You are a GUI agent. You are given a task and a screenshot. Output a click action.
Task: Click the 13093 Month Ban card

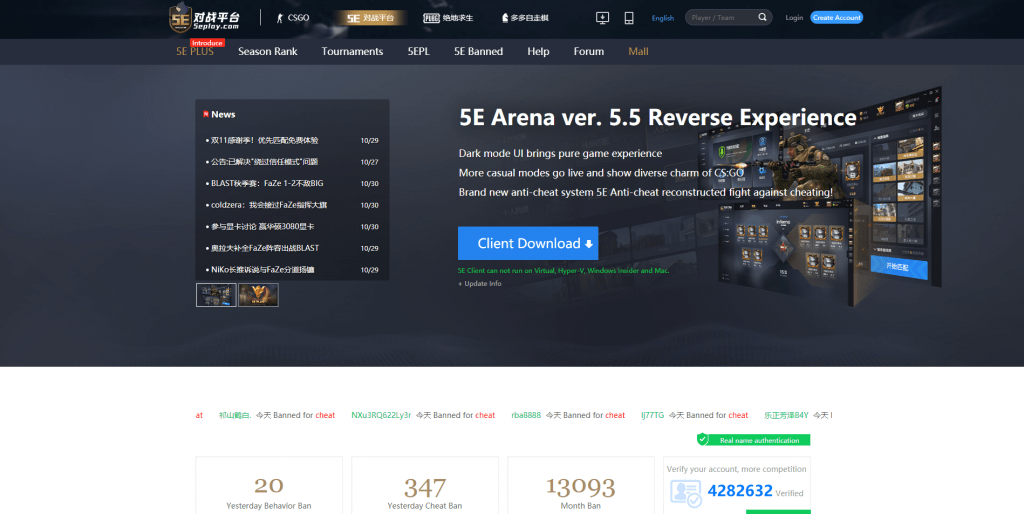coord(581,485)
